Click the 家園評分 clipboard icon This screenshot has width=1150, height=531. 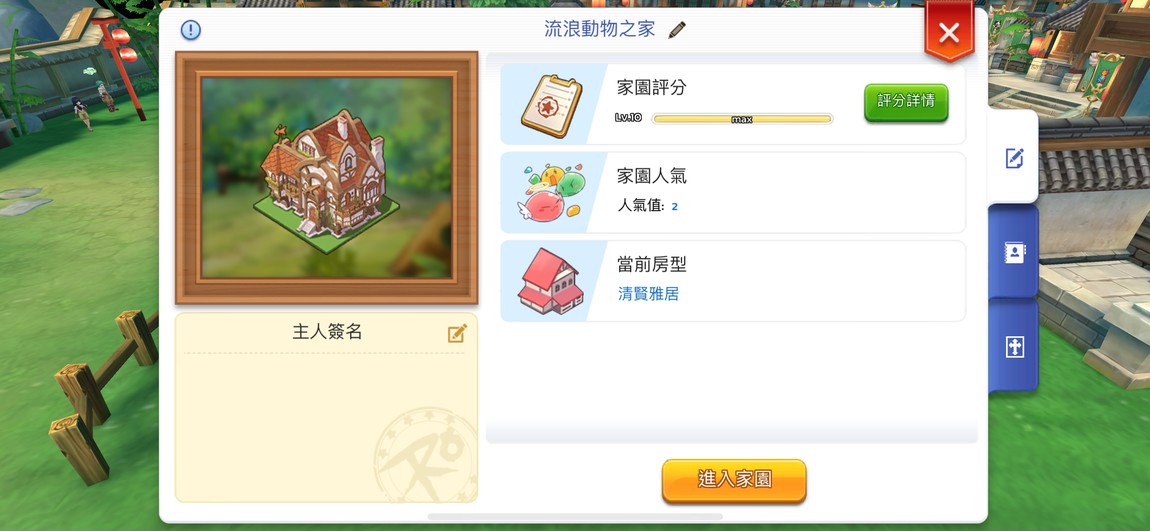[x=552, y=106]
